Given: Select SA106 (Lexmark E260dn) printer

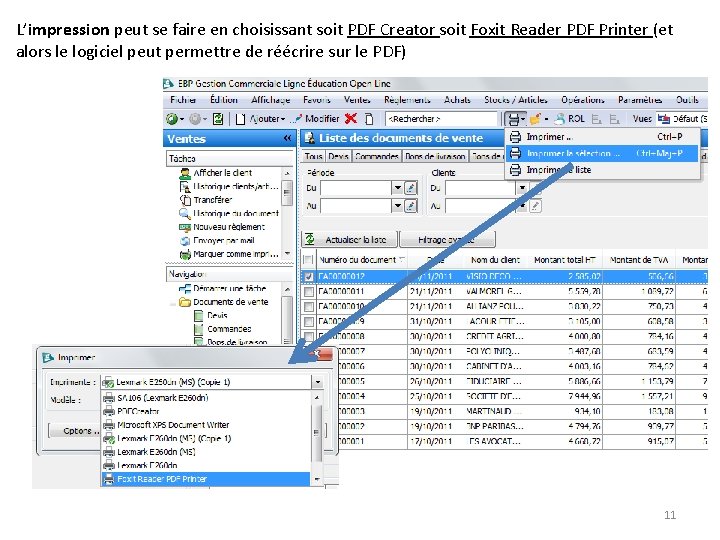Looking at the screenshot, I should pos(206,398).
